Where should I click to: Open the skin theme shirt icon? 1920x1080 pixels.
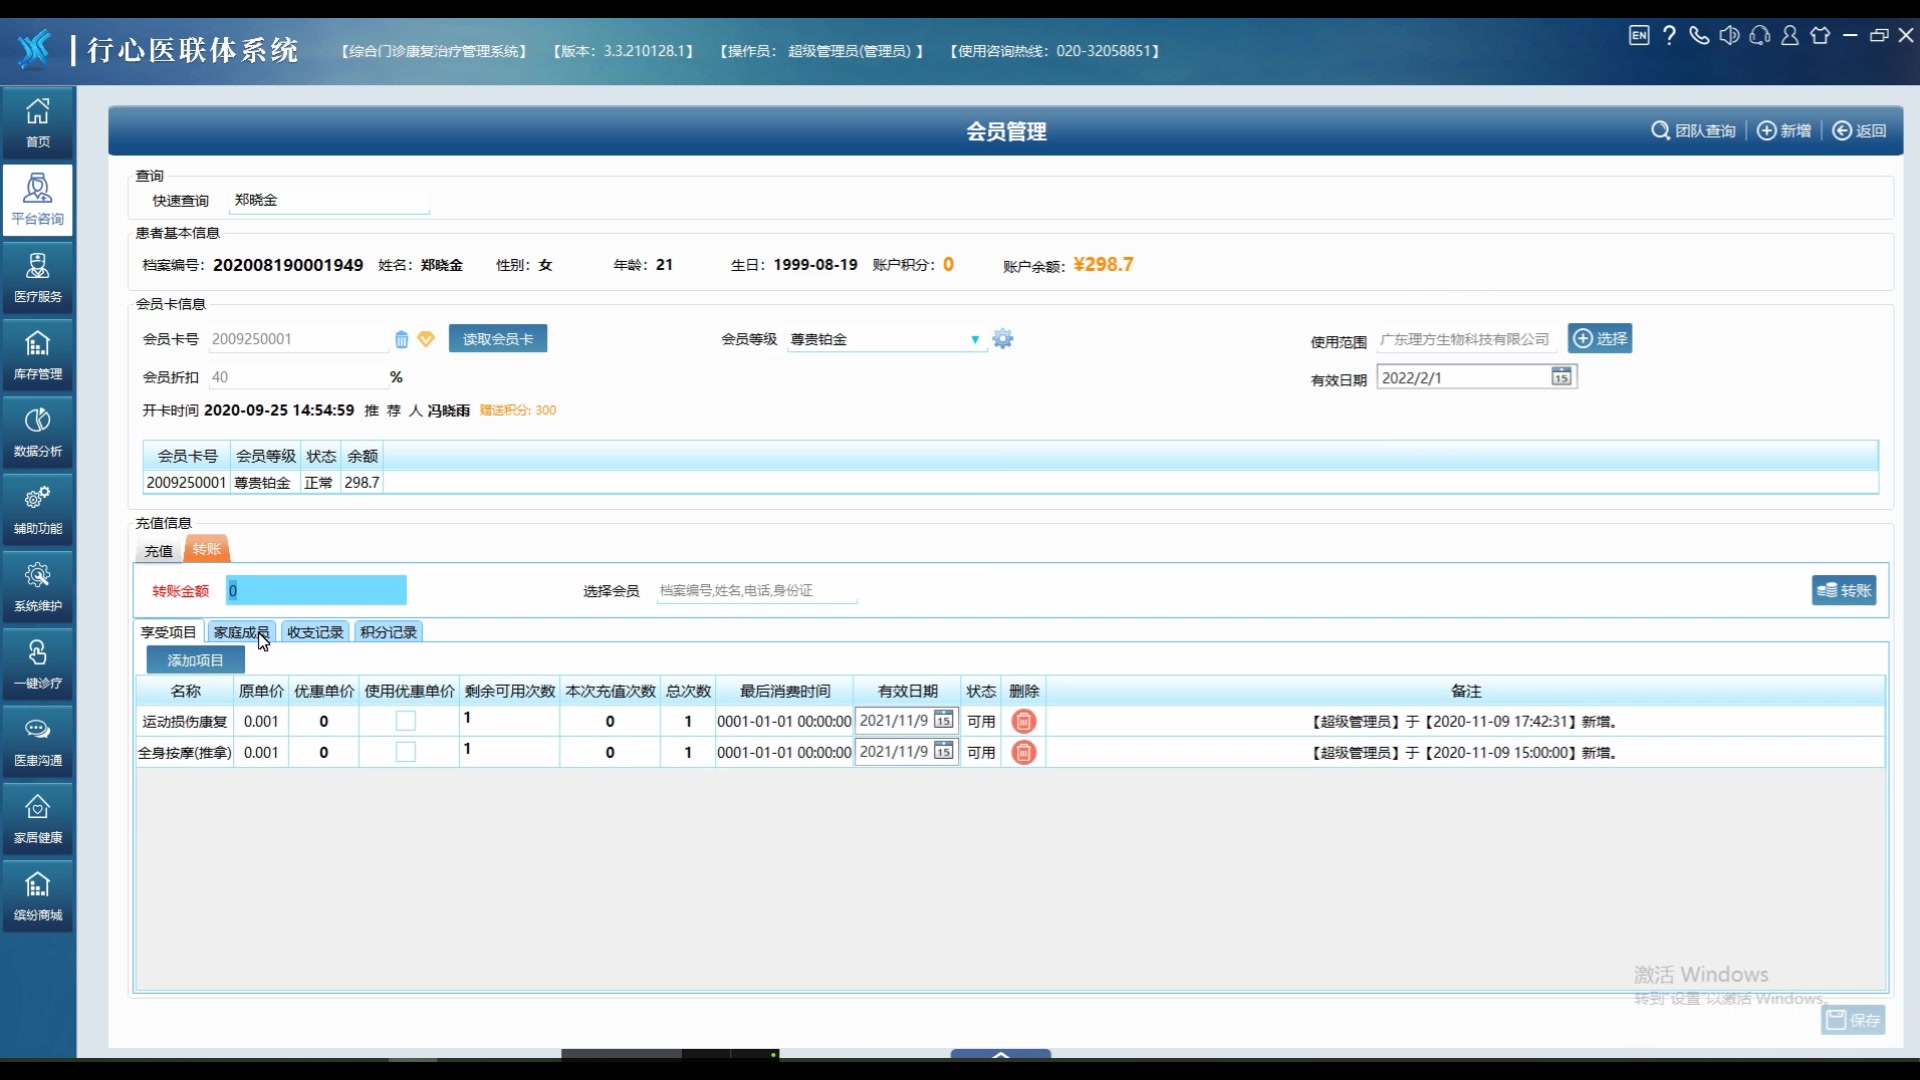point(1820,36)
